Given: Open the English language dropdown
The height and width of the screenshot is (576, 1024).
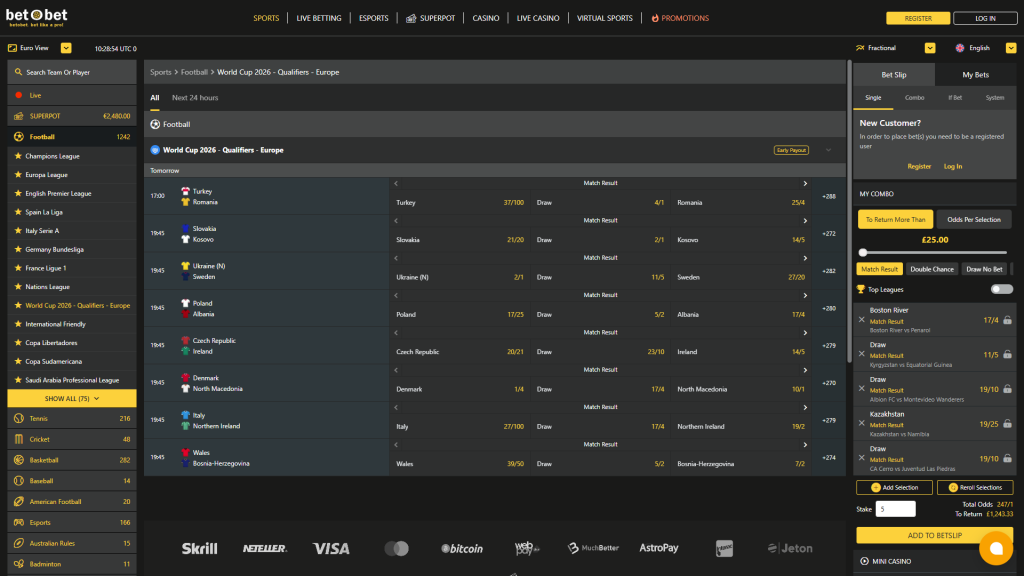Looking at the screenshot, I should point(1011,48).
